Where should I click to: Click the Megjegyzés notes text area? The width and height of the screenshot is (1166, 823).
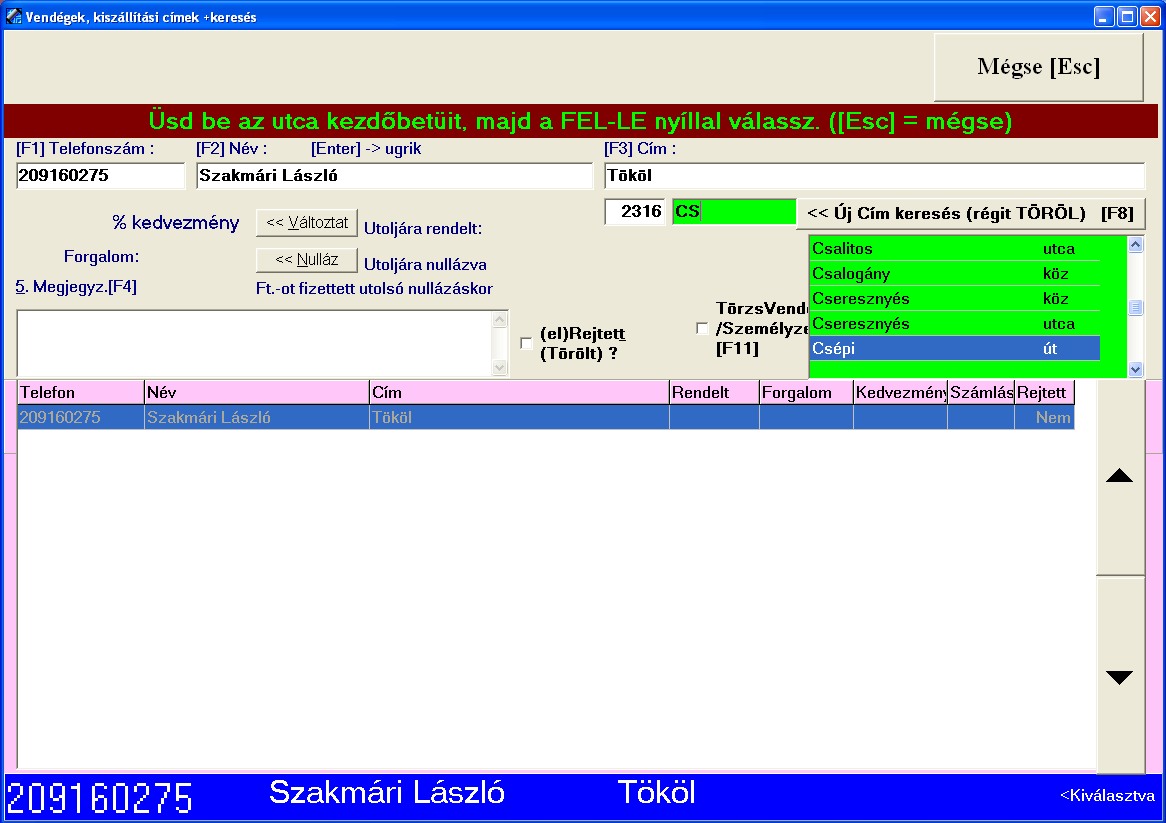(254, 343)
